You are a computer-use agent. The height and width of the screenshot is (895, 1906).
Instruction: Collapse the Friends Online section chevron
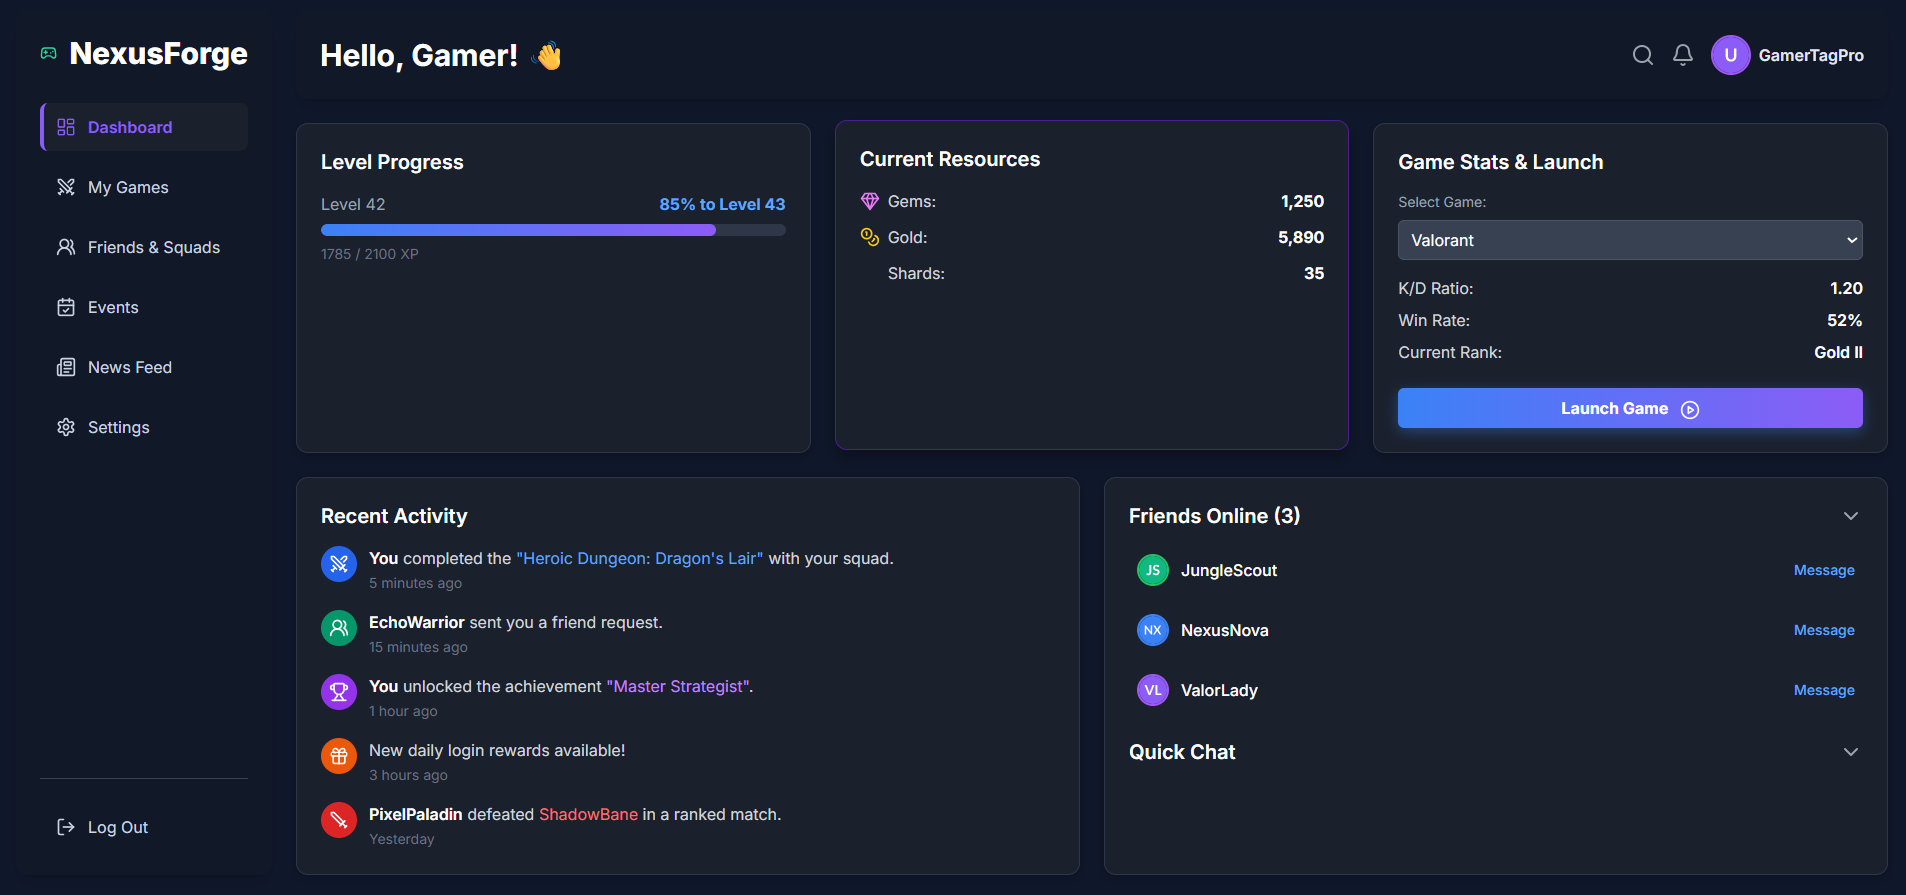1851,516
